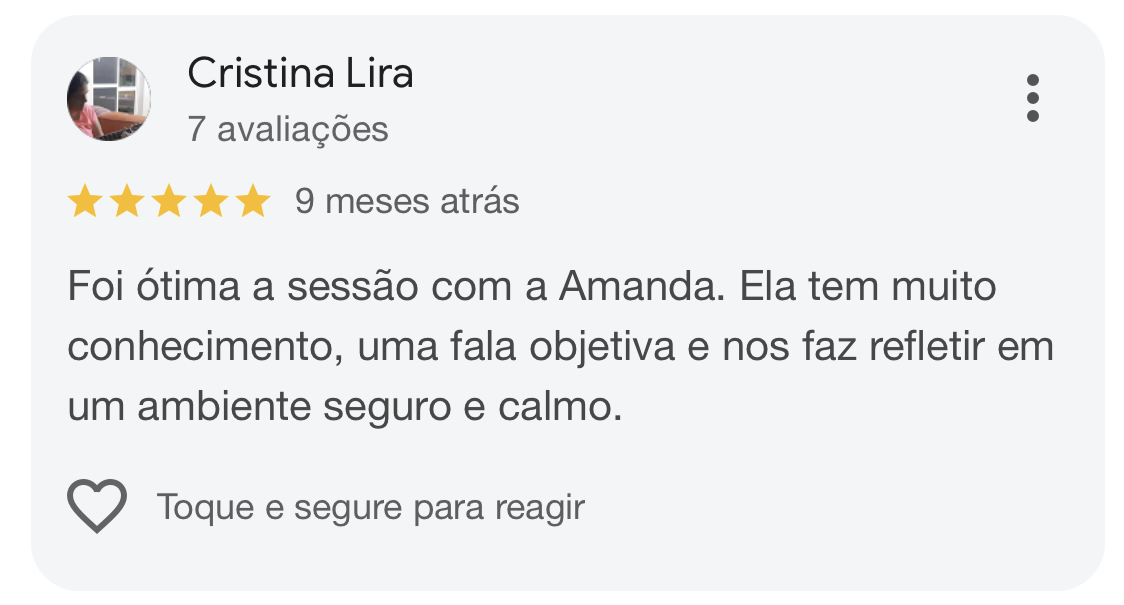Click the reviewer name Cristina Lira

[x=300, y=74]
